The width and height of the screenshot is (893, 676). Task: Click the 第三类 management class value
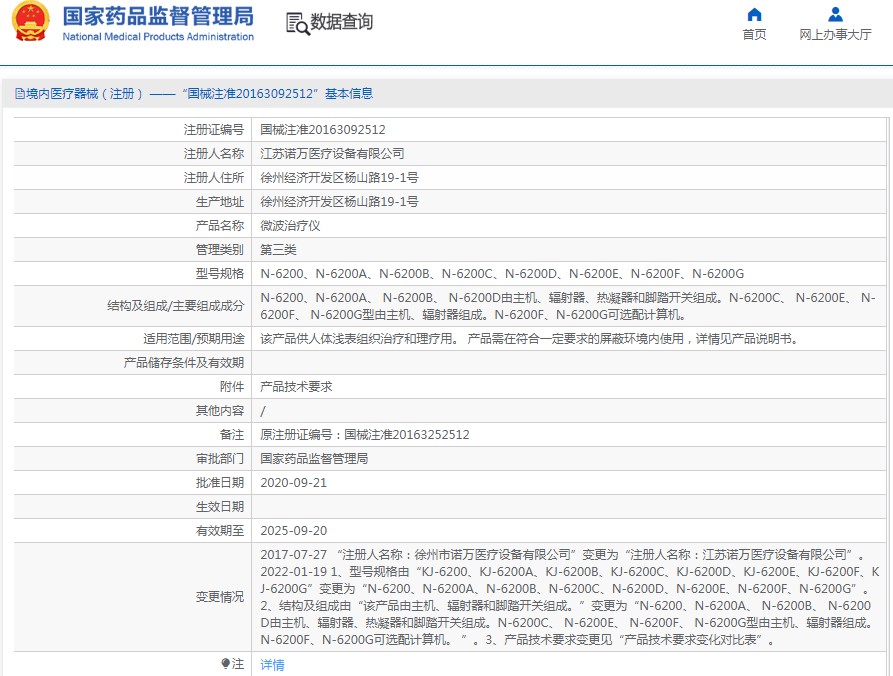(278, 249)
